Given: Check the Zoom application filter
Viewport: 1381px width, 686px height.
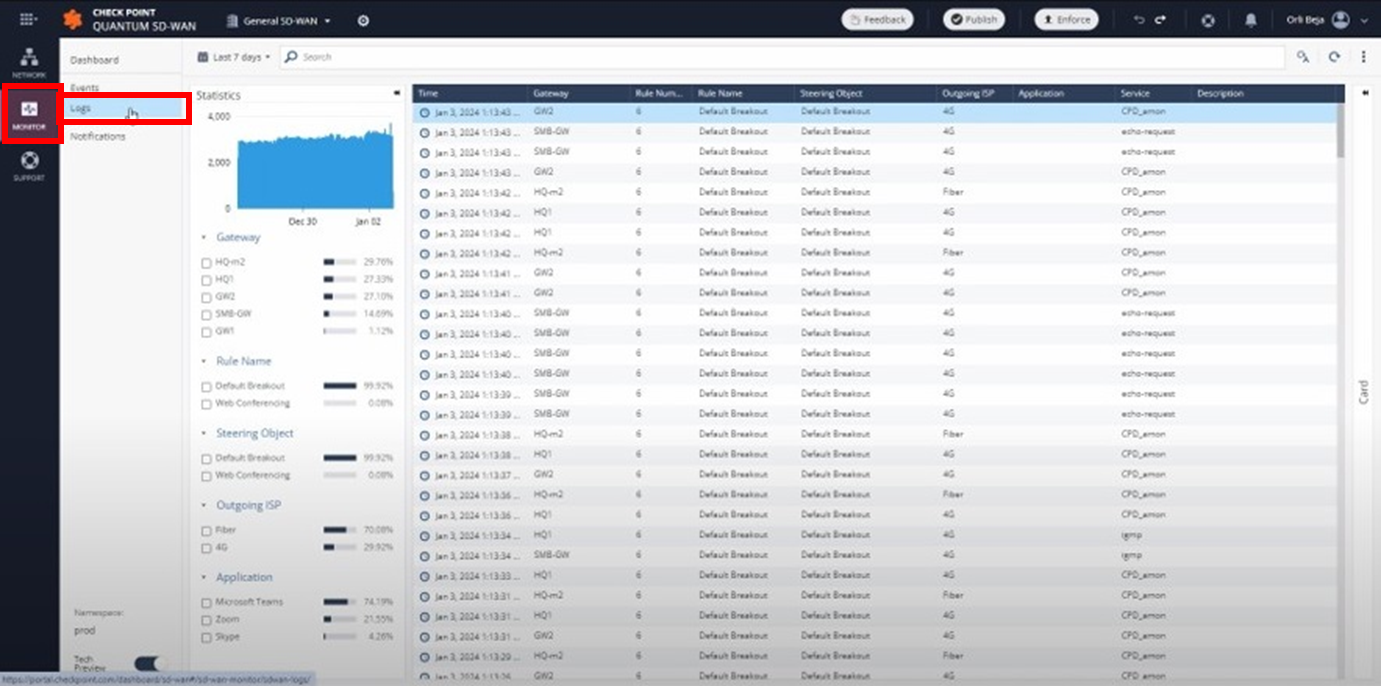Looking at the screenshot, I should pyautogui.click(x=206, y=620).
